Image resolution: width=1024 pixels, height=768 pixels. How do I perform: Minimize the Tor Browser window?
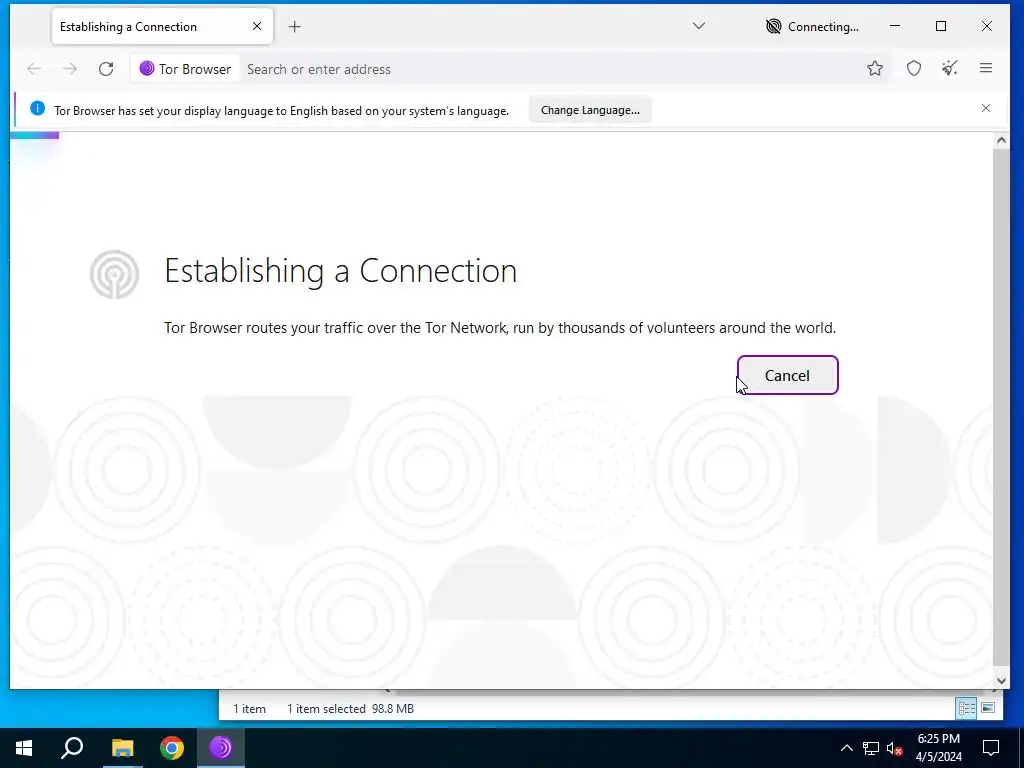[x=895, y=26]
